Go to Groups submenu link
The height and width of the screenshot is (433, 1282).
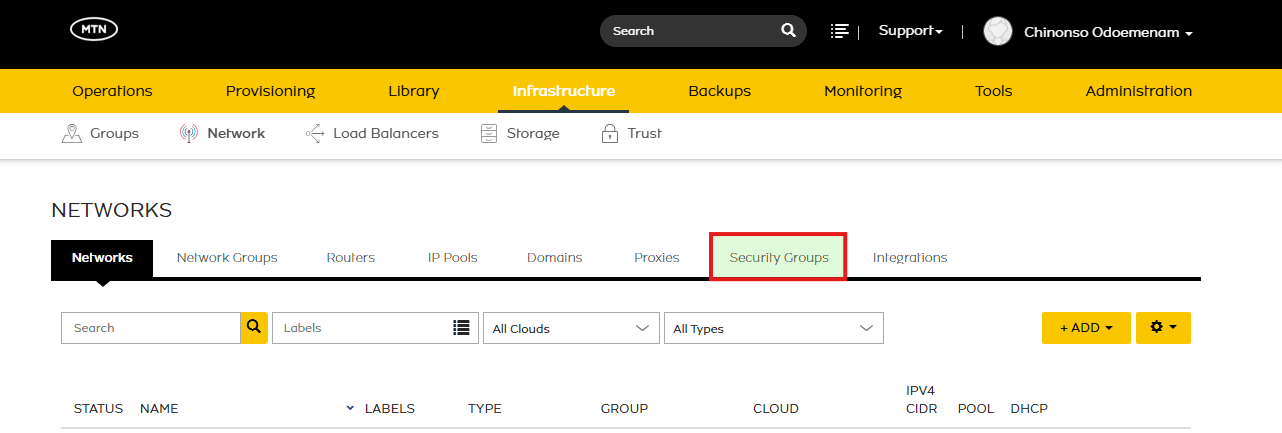tap(114, 133)
